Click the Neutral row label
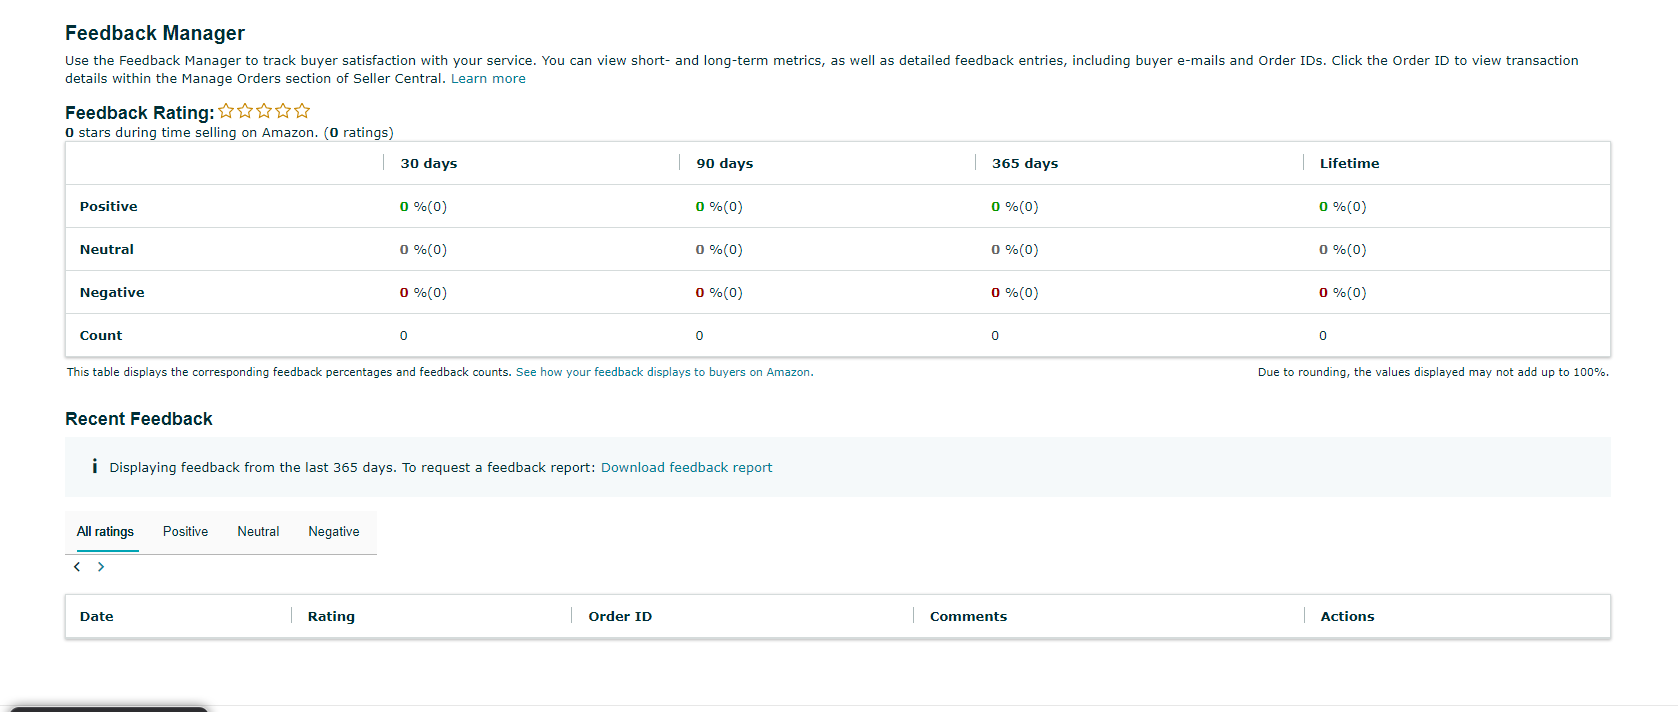Viewport: 1678px width, 712px height. [107, 250]
